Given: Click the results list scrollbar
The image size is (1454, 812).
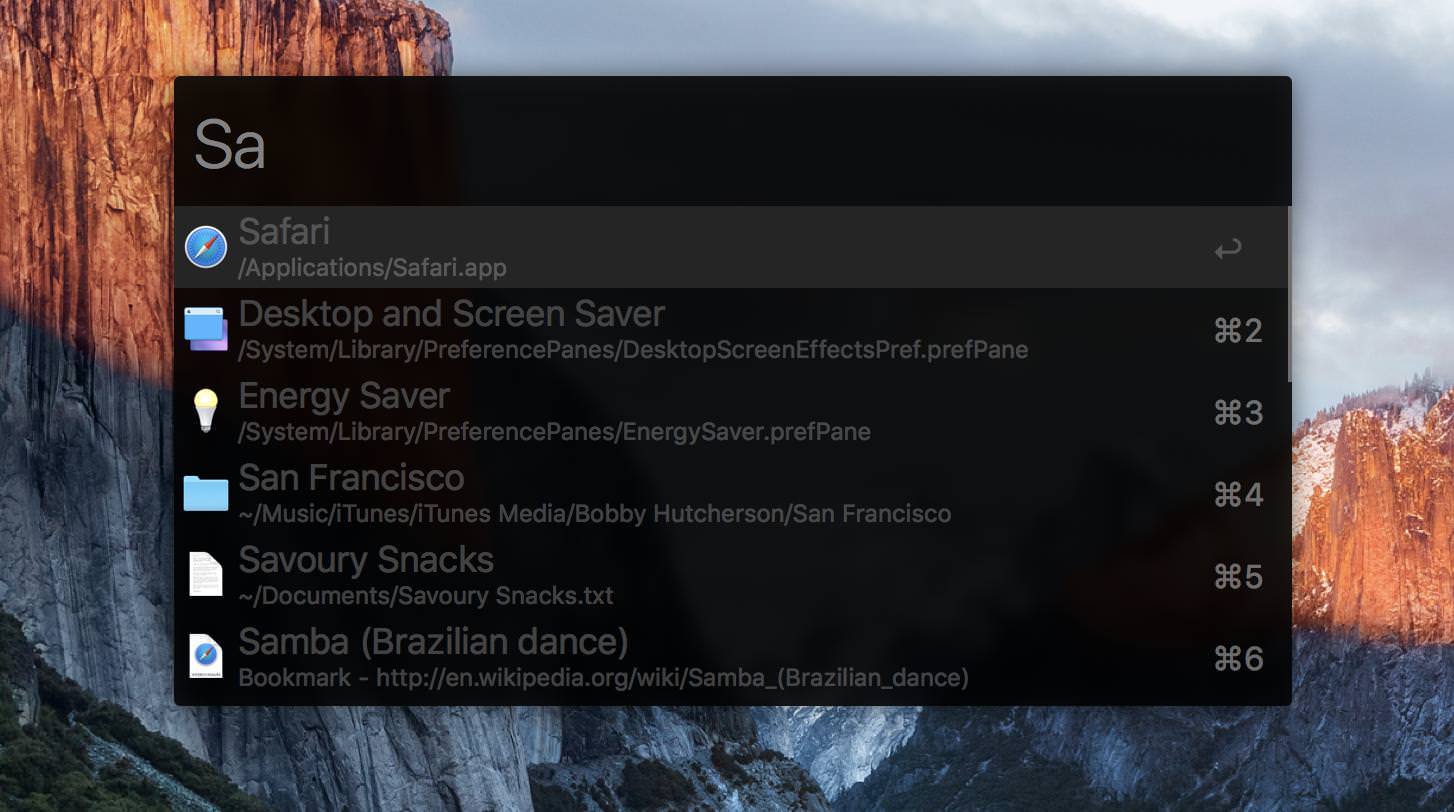Looking at the screenshot, I should 1289,294.
